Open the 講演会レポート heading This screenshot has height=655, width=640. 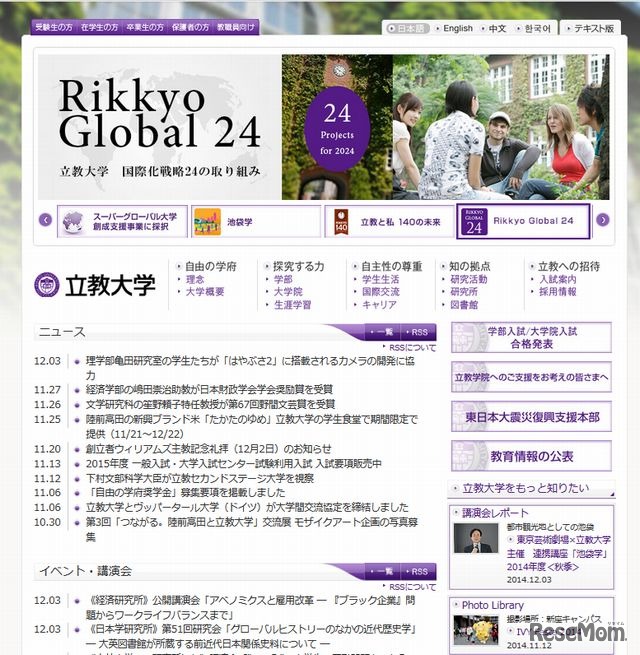(495, 513)
